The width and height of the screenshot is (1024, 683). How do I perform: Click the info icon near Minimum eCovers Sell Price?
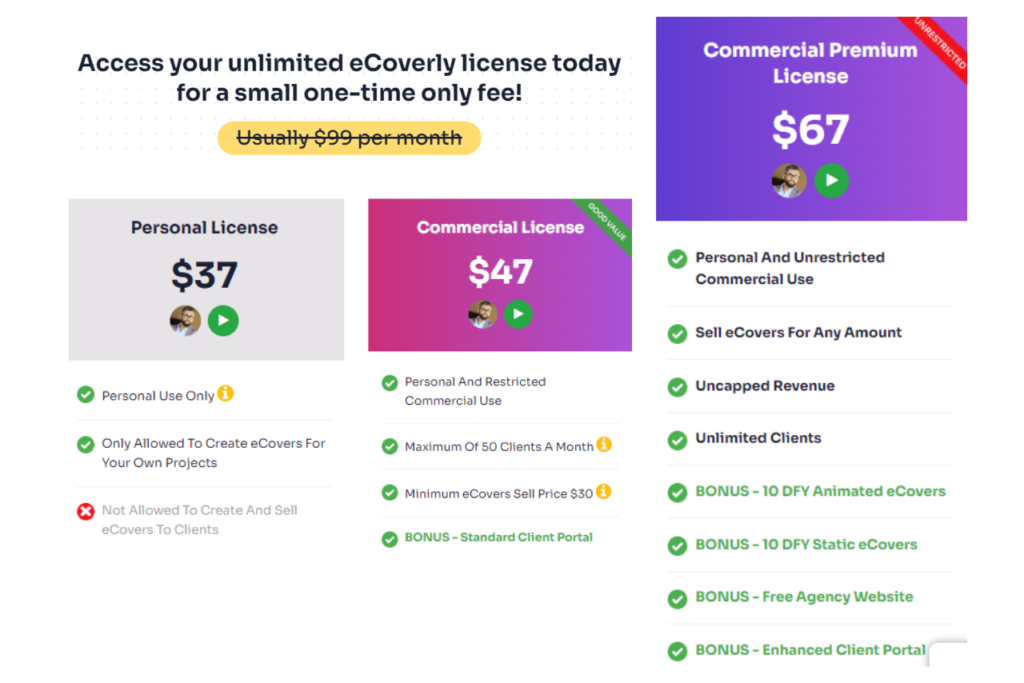click(x=604, y=493)
